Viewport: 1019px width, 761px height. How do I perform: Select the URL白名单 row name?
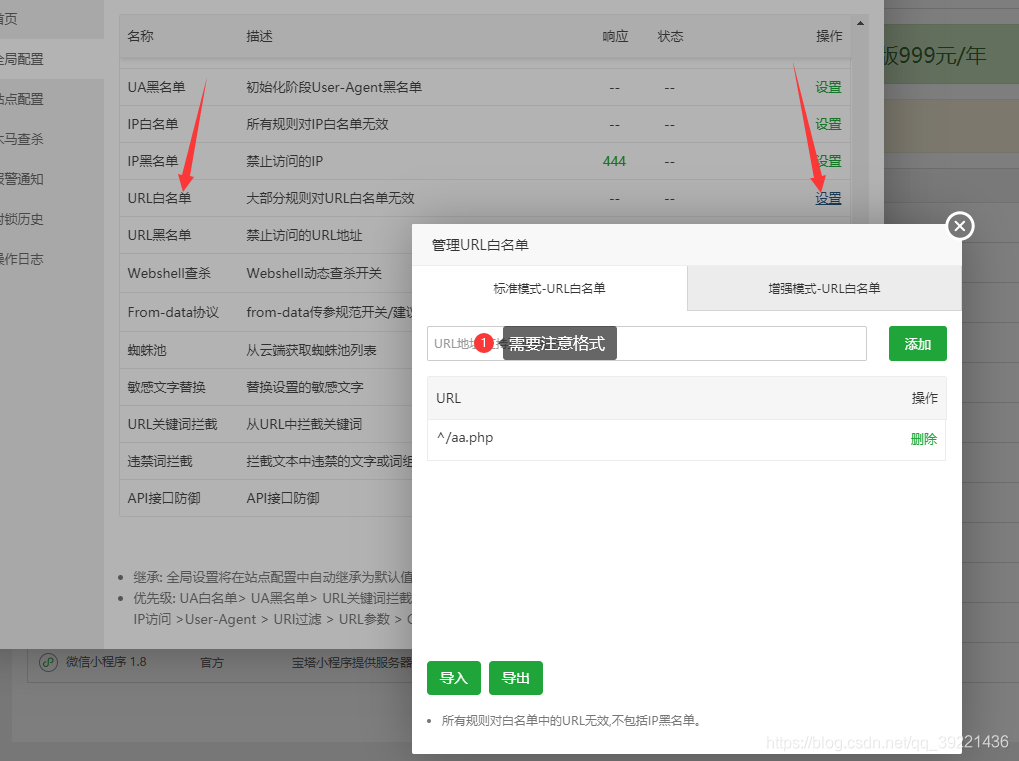click(159, 198)
